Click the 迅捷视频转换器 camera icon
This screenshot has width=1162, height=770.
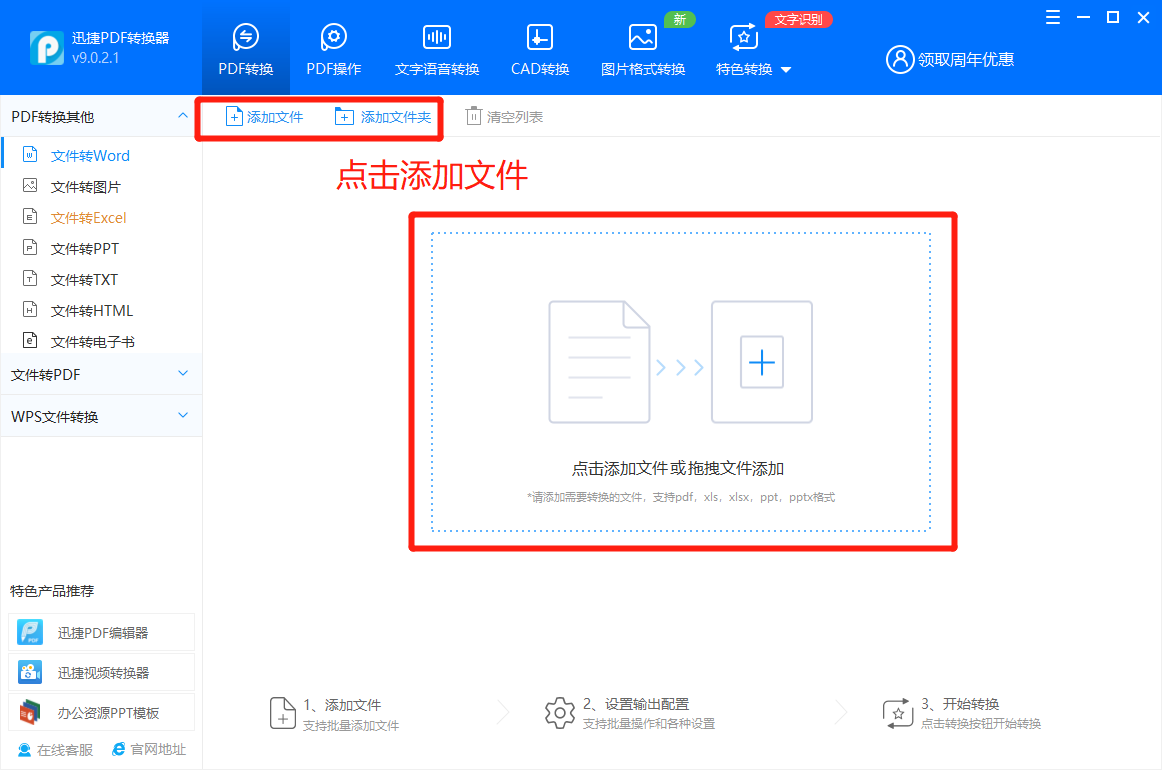pyautogui.click(x=30, y=672)
